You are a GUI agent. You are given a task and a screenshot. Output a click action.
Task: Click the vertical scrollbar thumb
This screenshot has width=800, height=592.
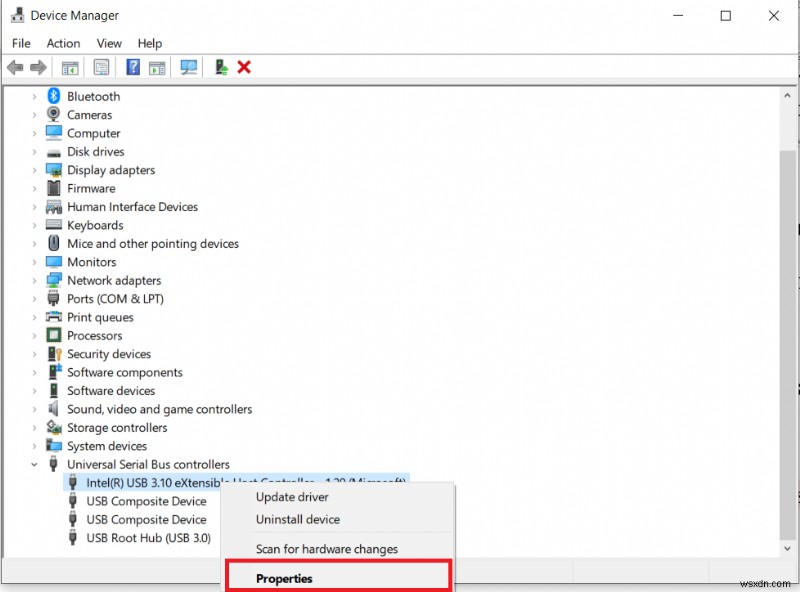pos(787,344)
